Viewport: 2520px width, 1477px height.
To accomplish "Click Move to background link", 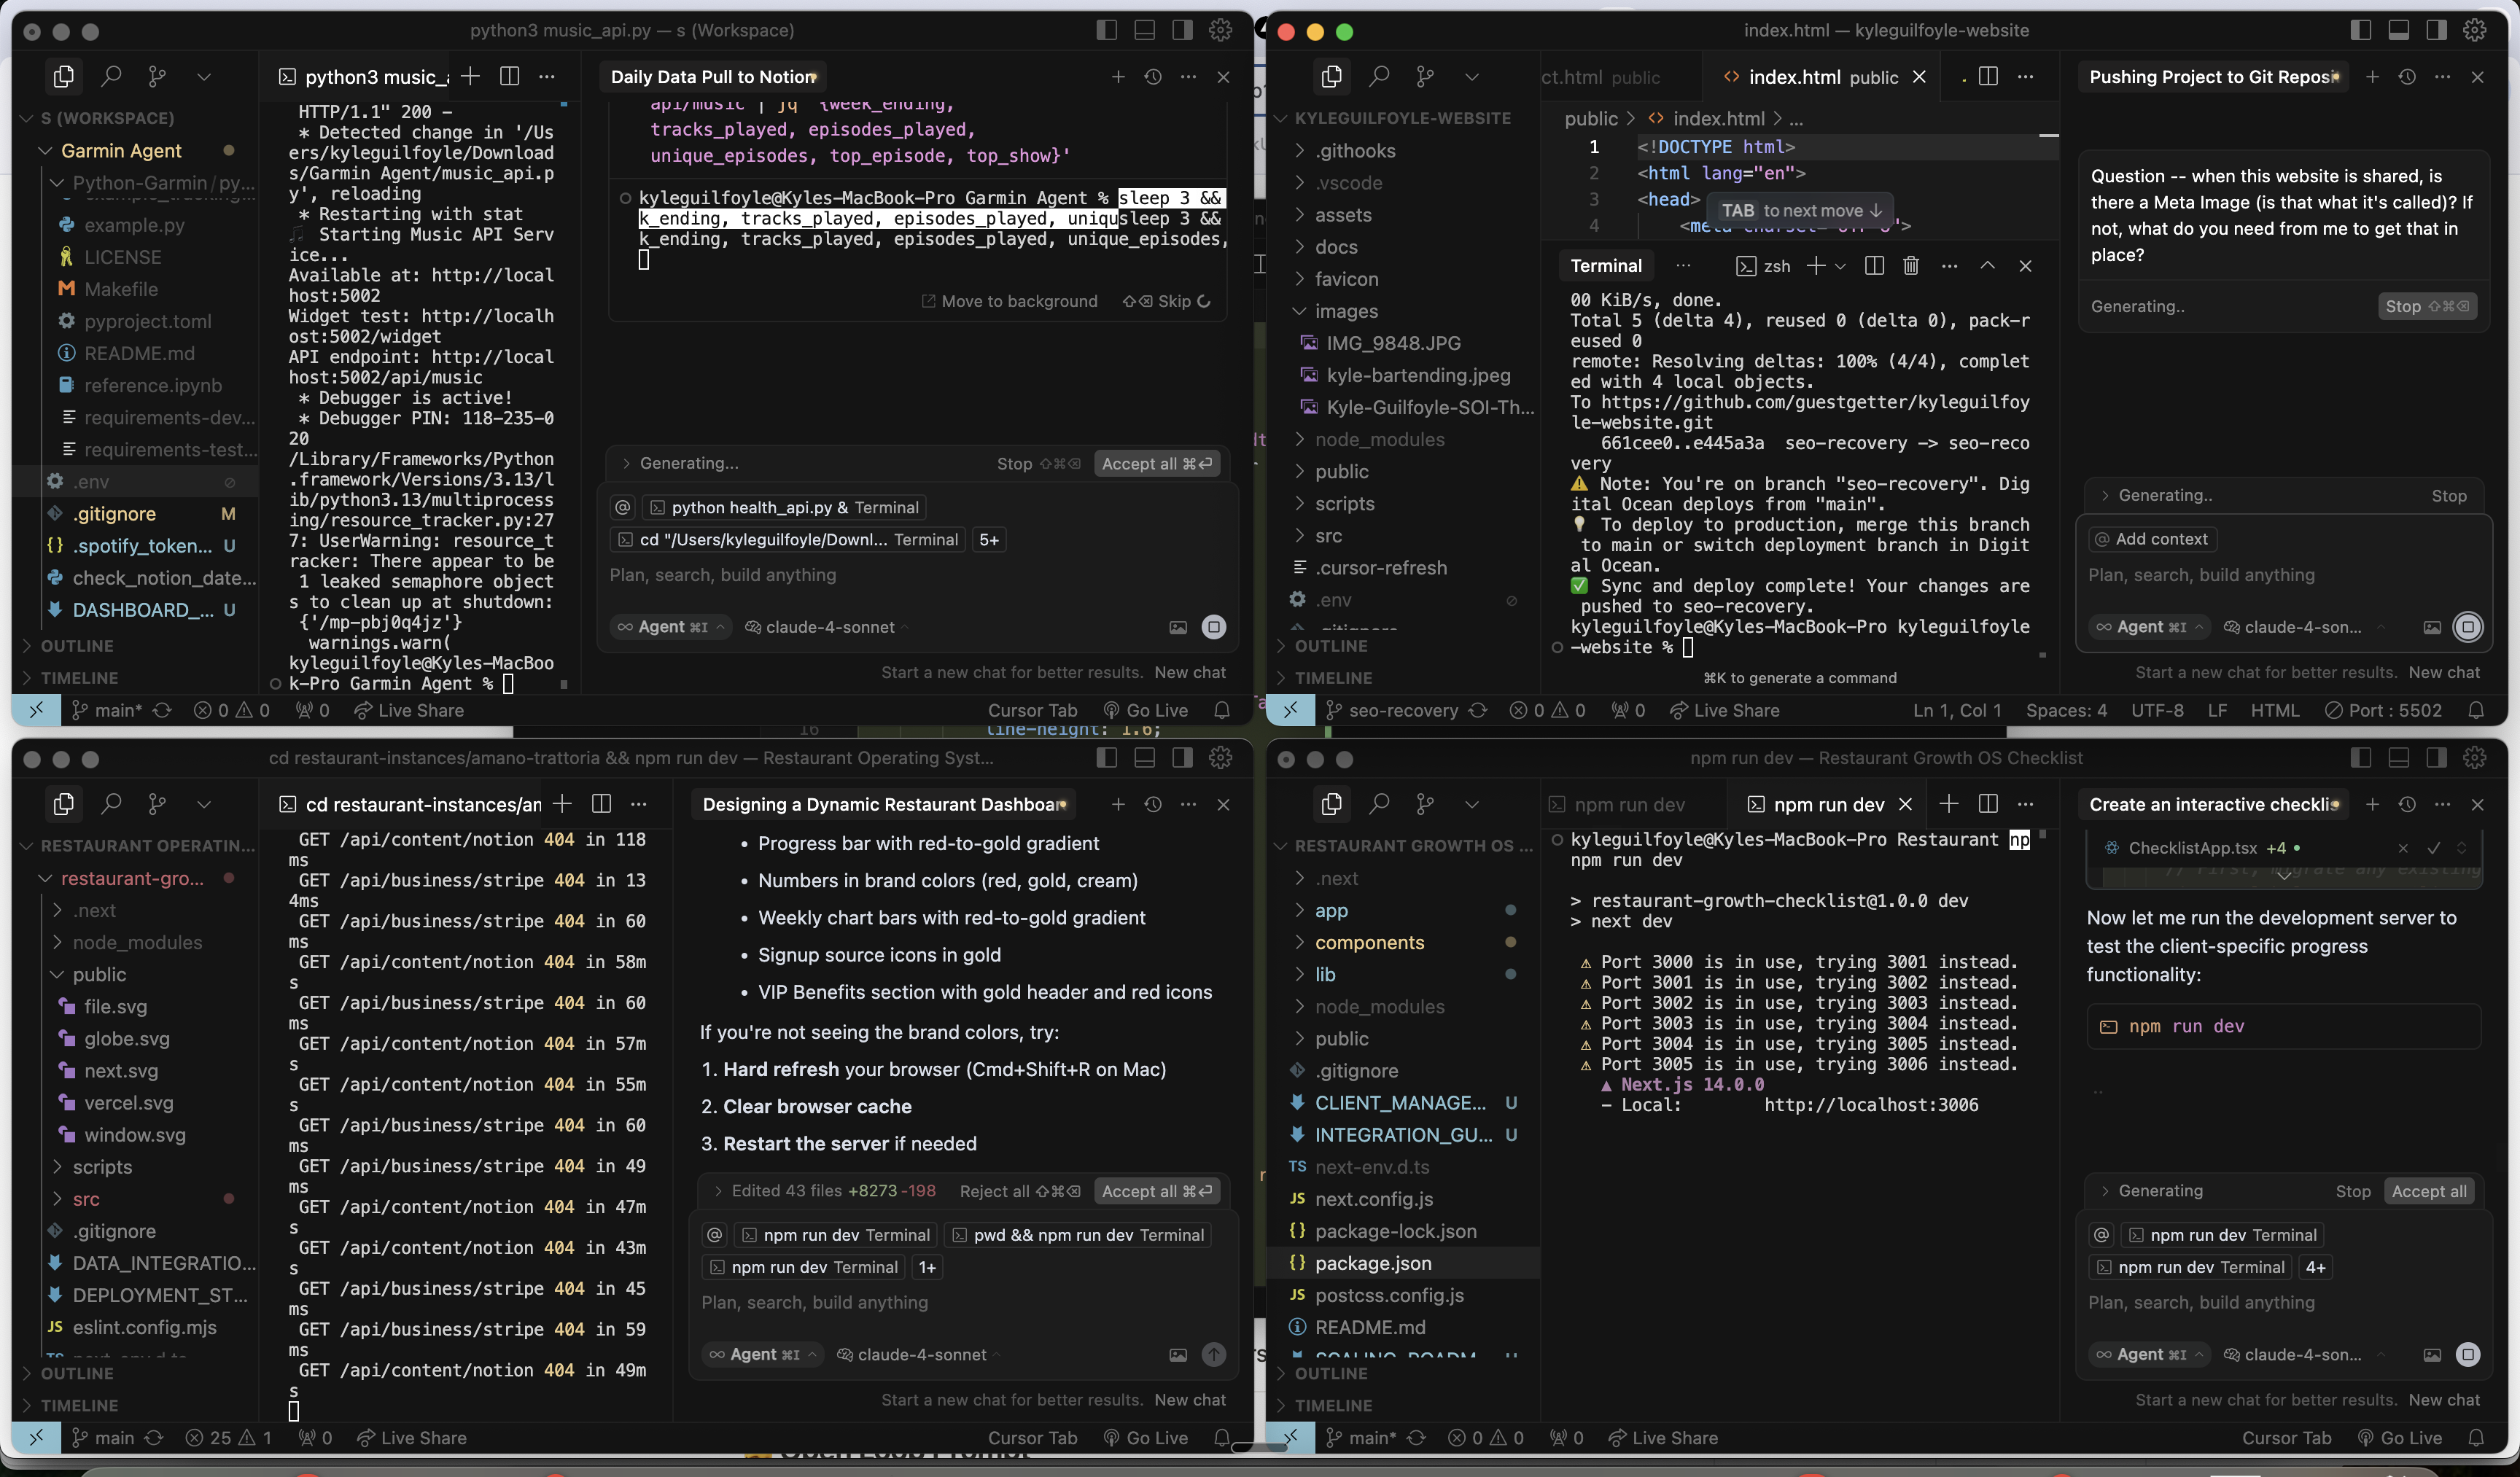I will click(1009, 301).
